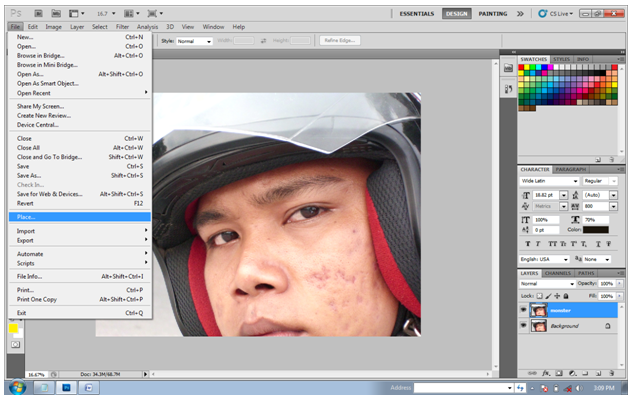Click the status bar info arrow button
The image size is (634, 403).
(146, 374)
